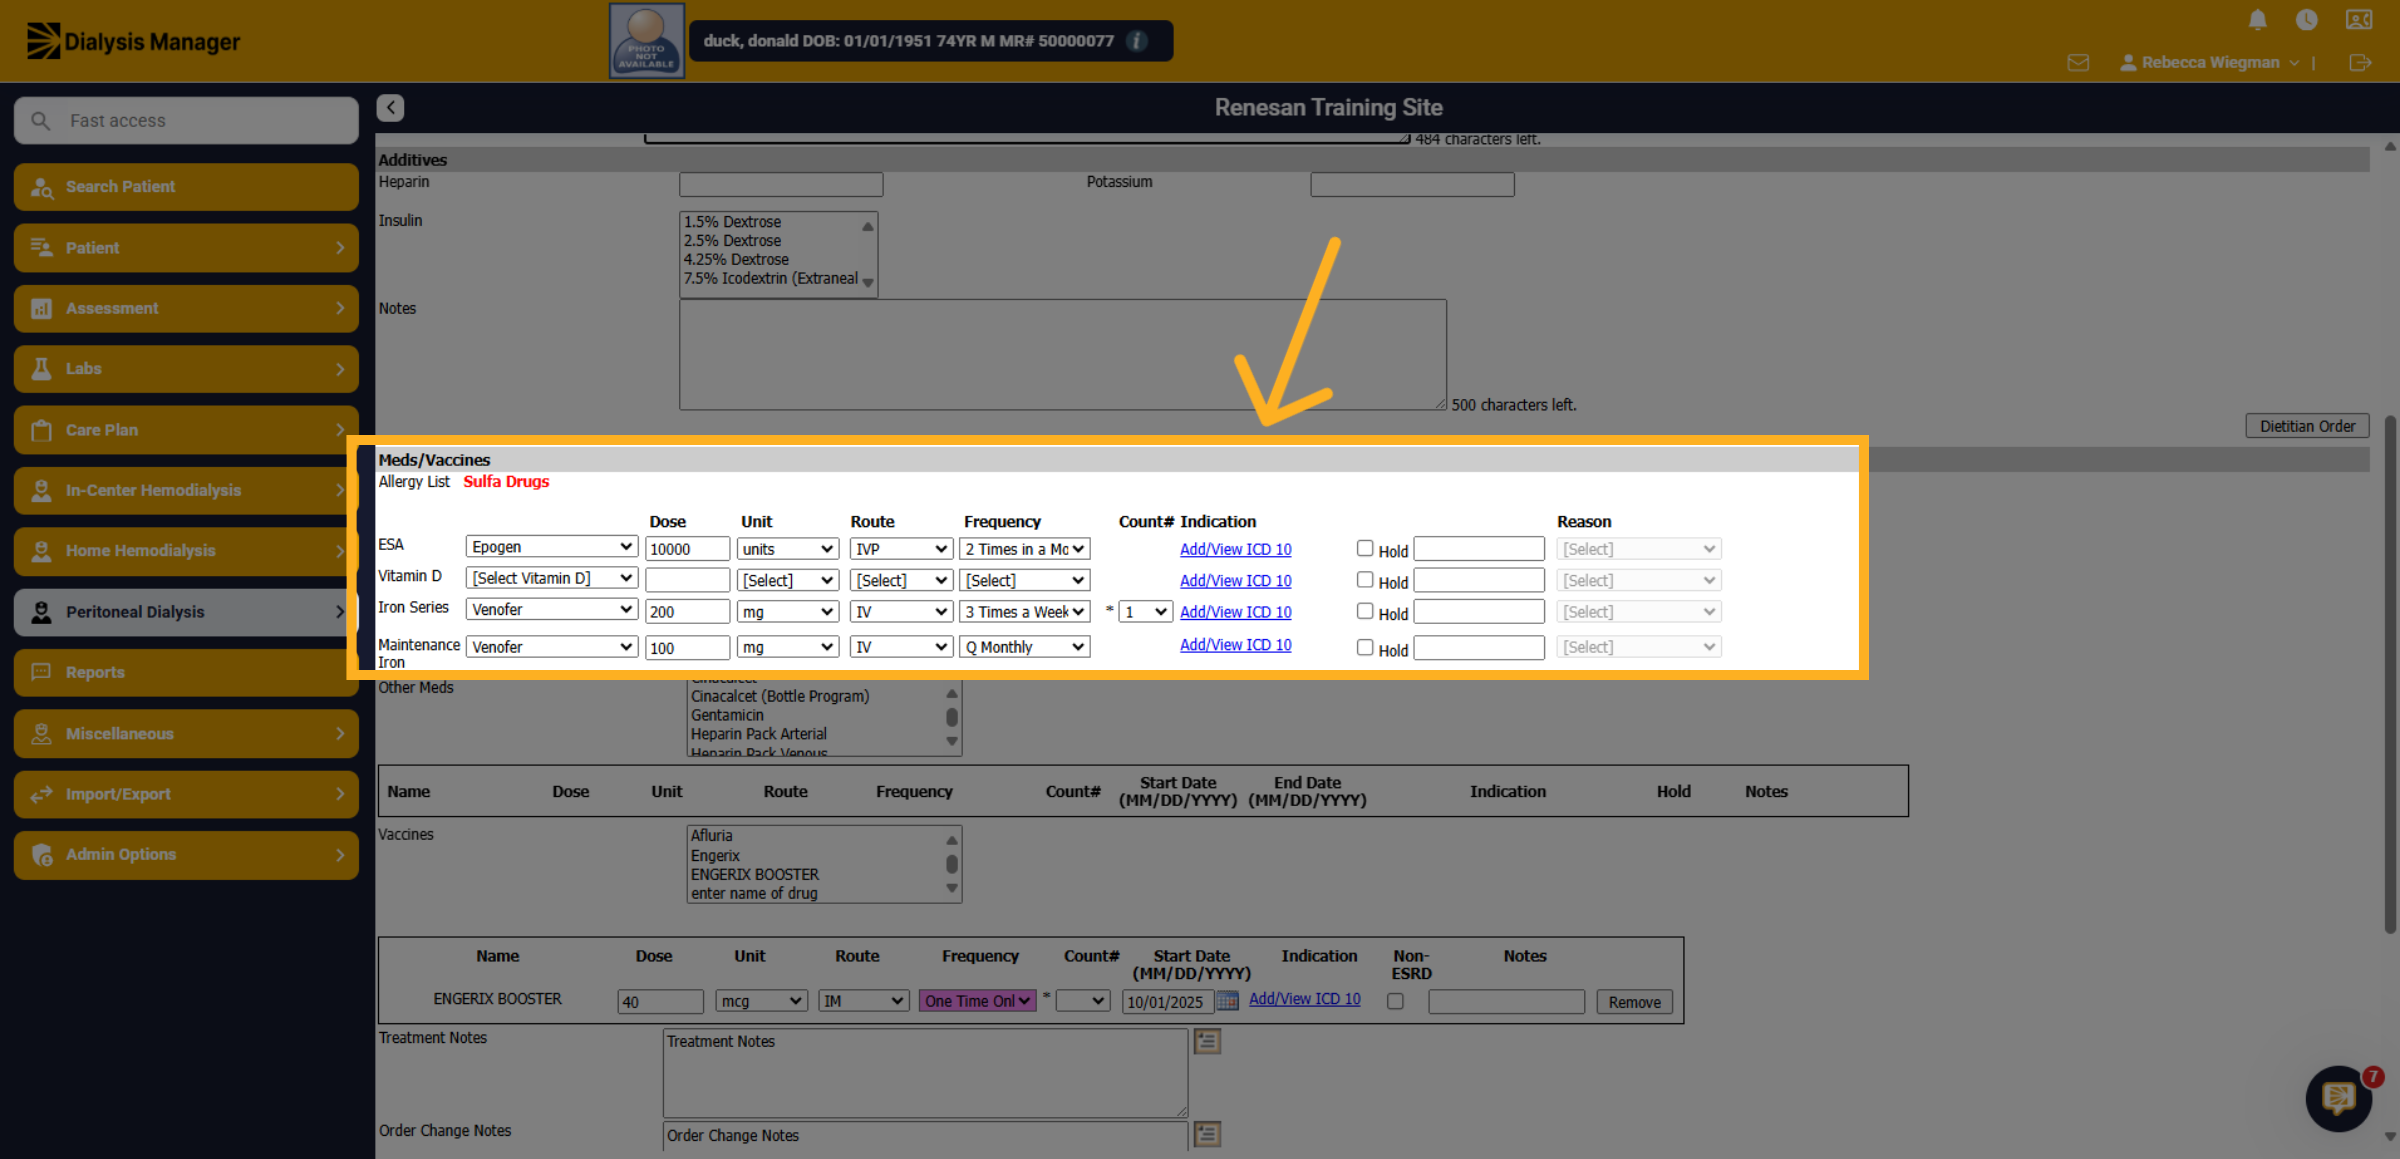This screenshot has width=2400, height=1159.
Task: Open calendar picker for ENGERIX start date
Action: click(x=1228, y=1001)
